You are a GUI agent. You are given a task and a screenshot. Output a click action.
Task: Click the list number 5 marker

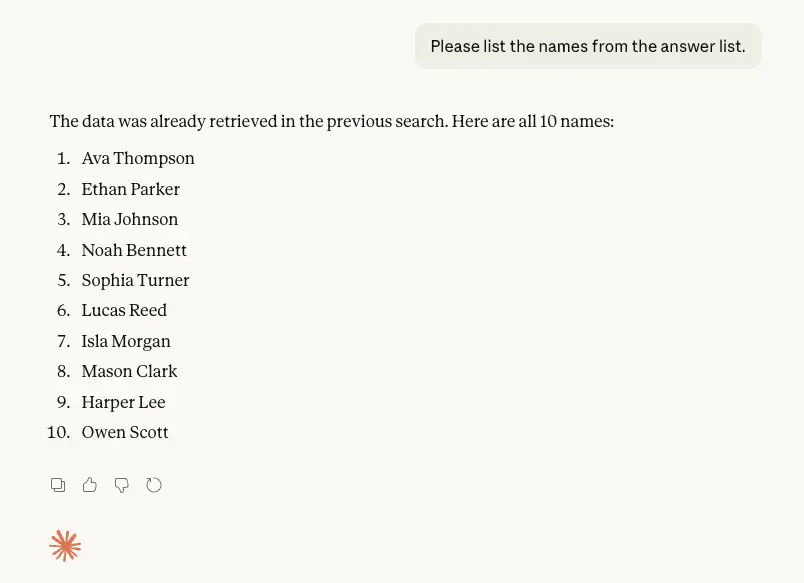tap(63, 280)
